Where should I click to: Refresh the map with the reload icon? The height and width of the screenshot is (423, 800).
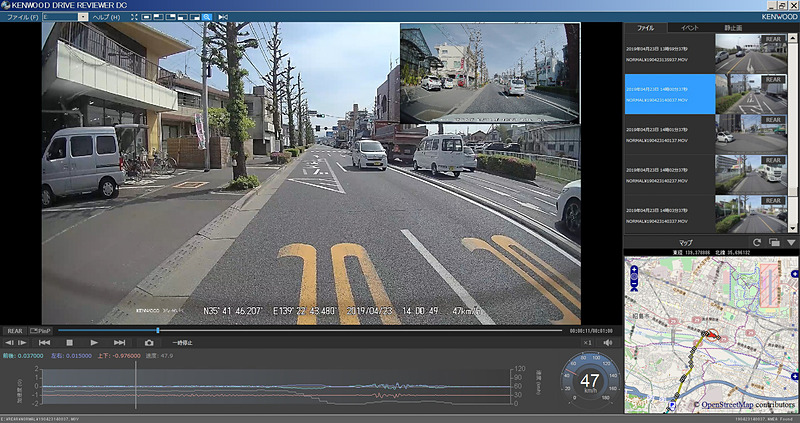757,242
